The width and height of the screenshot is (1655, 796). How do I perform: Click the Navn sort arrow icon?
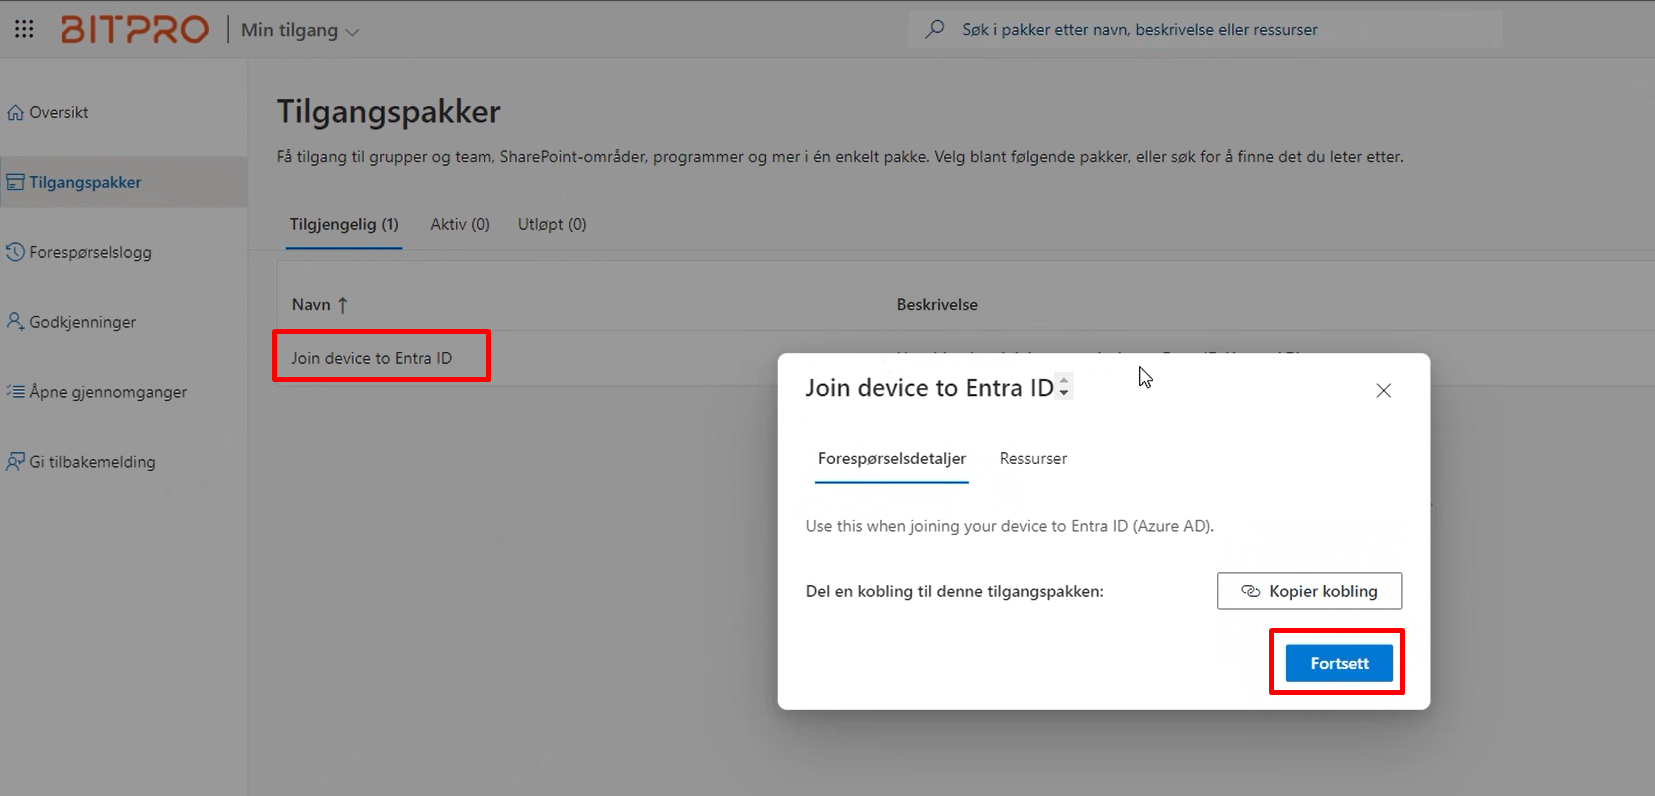pos(343,305)
